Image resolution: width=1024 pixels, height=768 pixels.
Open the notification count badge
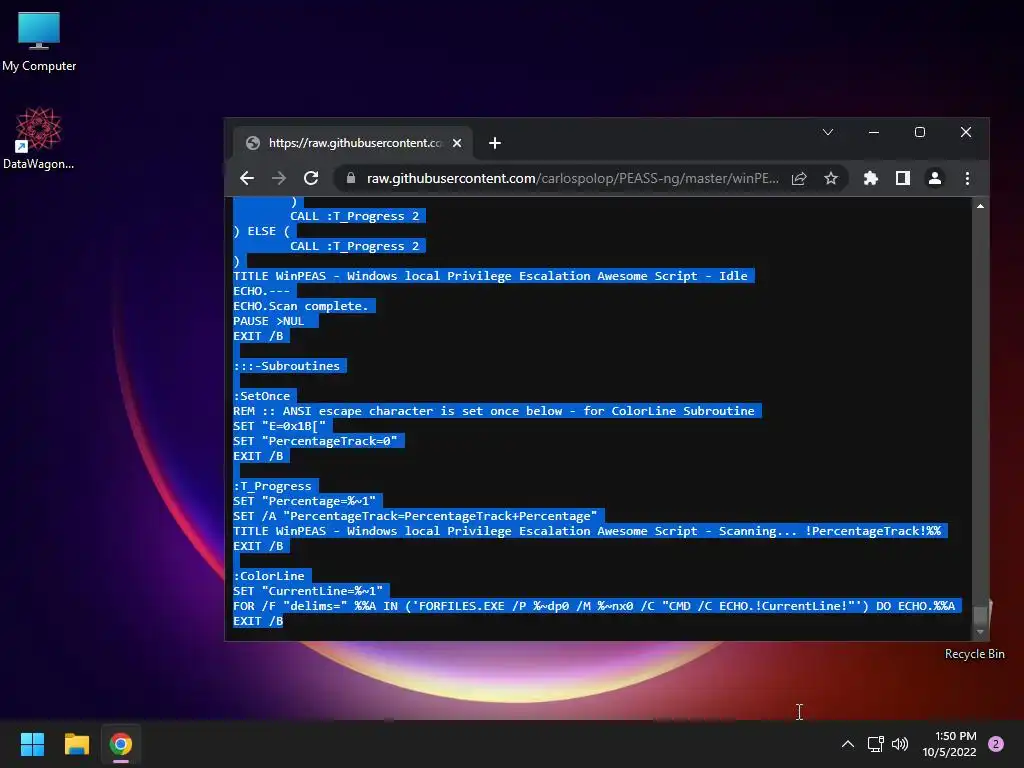coord(995,744)
